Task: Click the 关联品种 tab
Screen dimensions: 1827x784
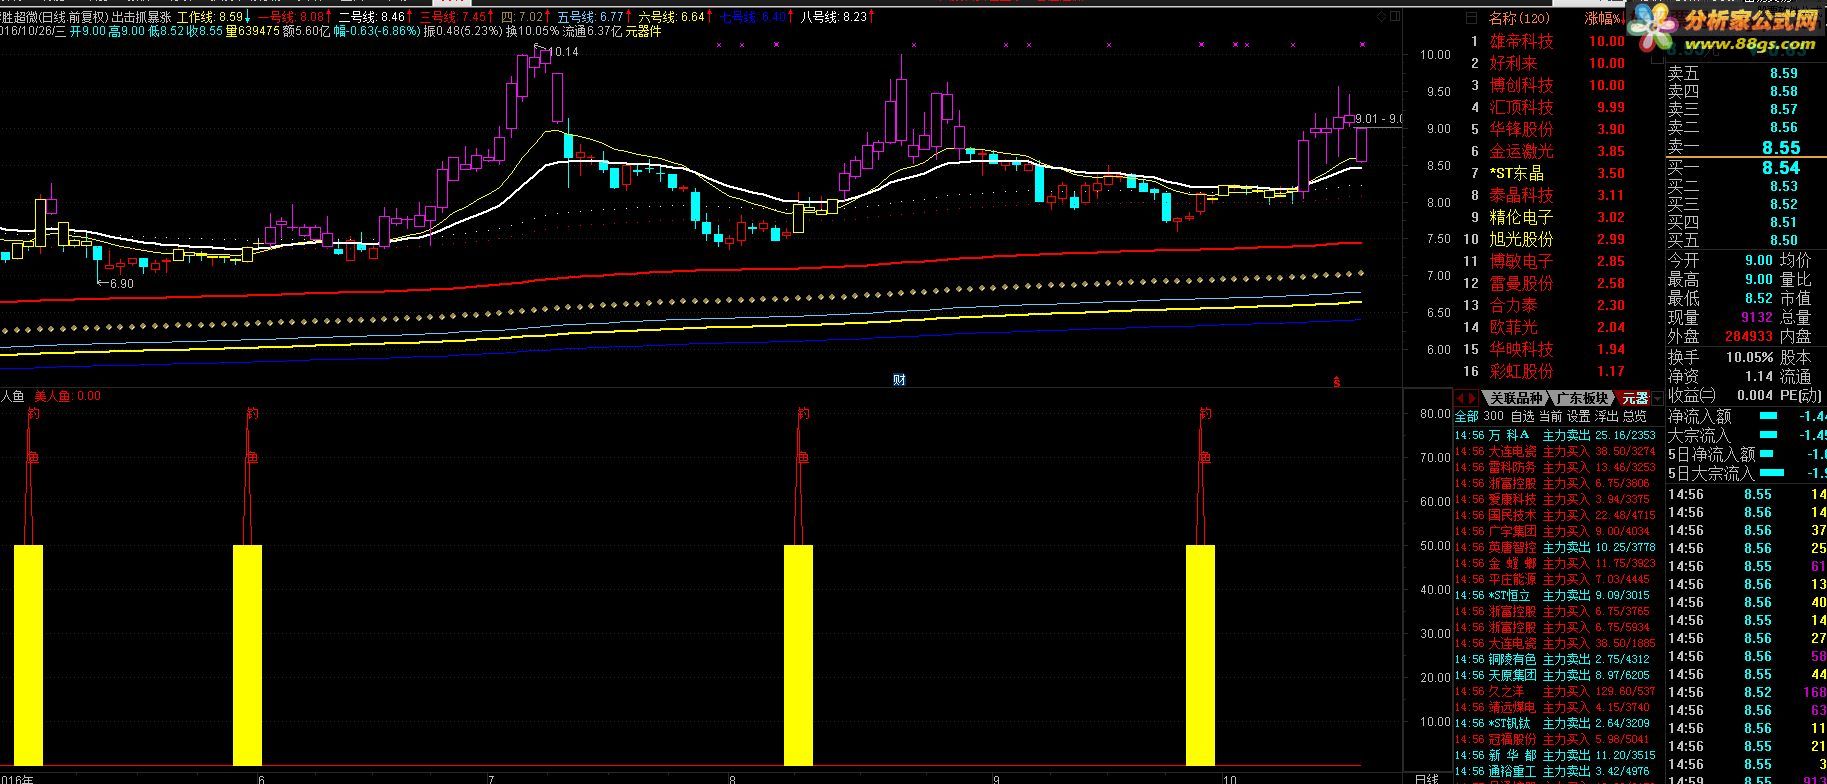Action: tap(1515, 398)
